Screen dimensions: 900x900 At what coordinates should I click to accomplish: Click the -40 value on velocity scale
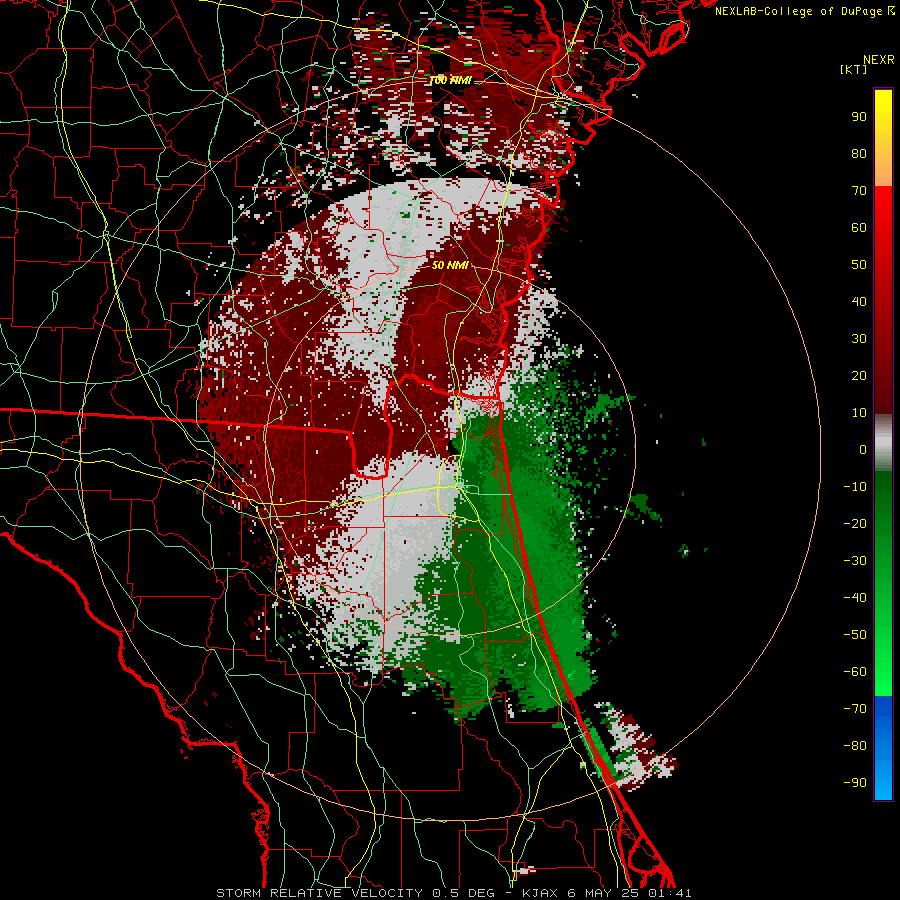pyautogui.click(x=855, y=598)
